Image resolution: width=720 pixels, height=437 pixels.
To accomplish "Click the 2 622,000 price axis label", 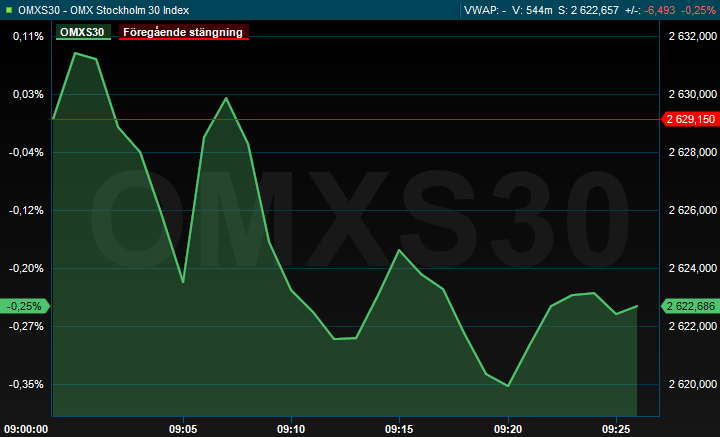I will tap(692, 326).
